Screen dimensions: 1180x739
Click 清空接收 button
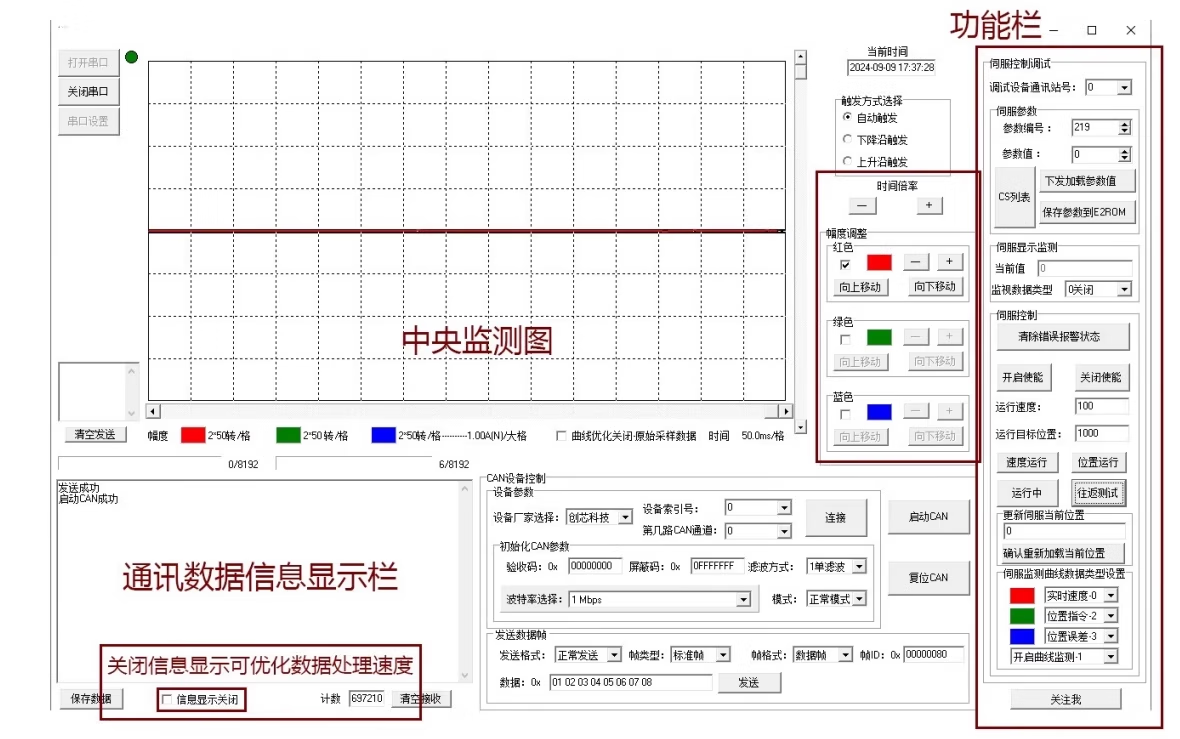pos(421,699)
